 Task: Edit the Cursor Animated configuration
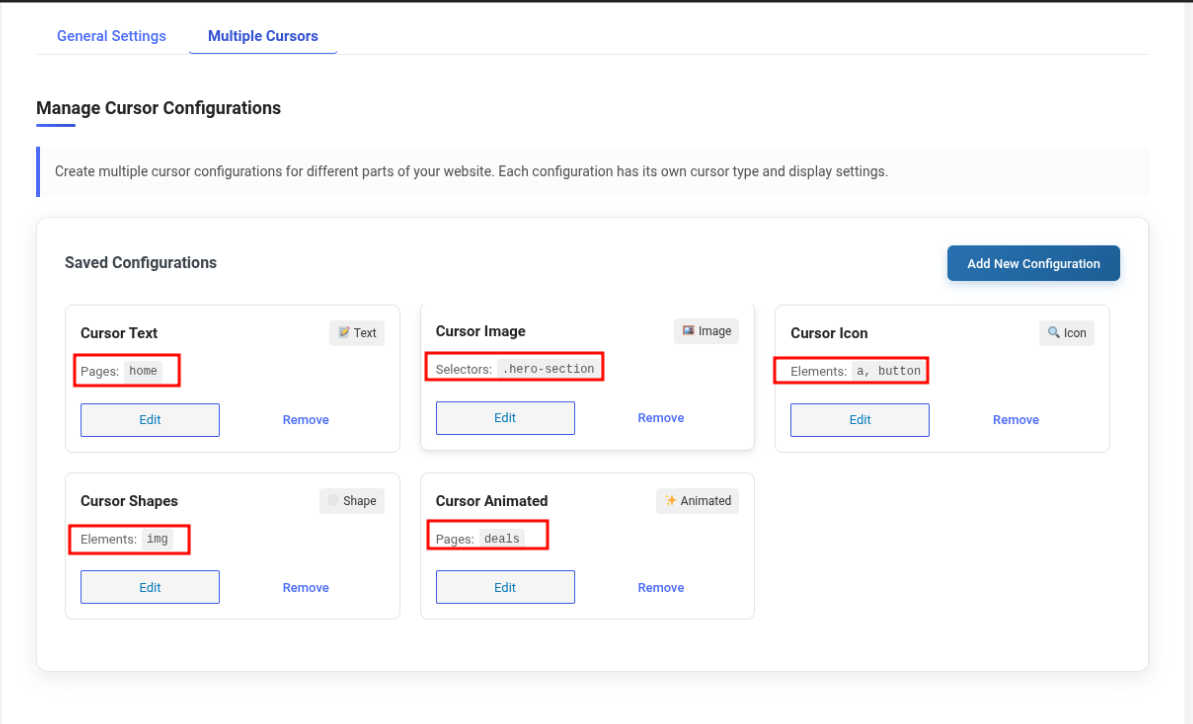tap(505, 587)
